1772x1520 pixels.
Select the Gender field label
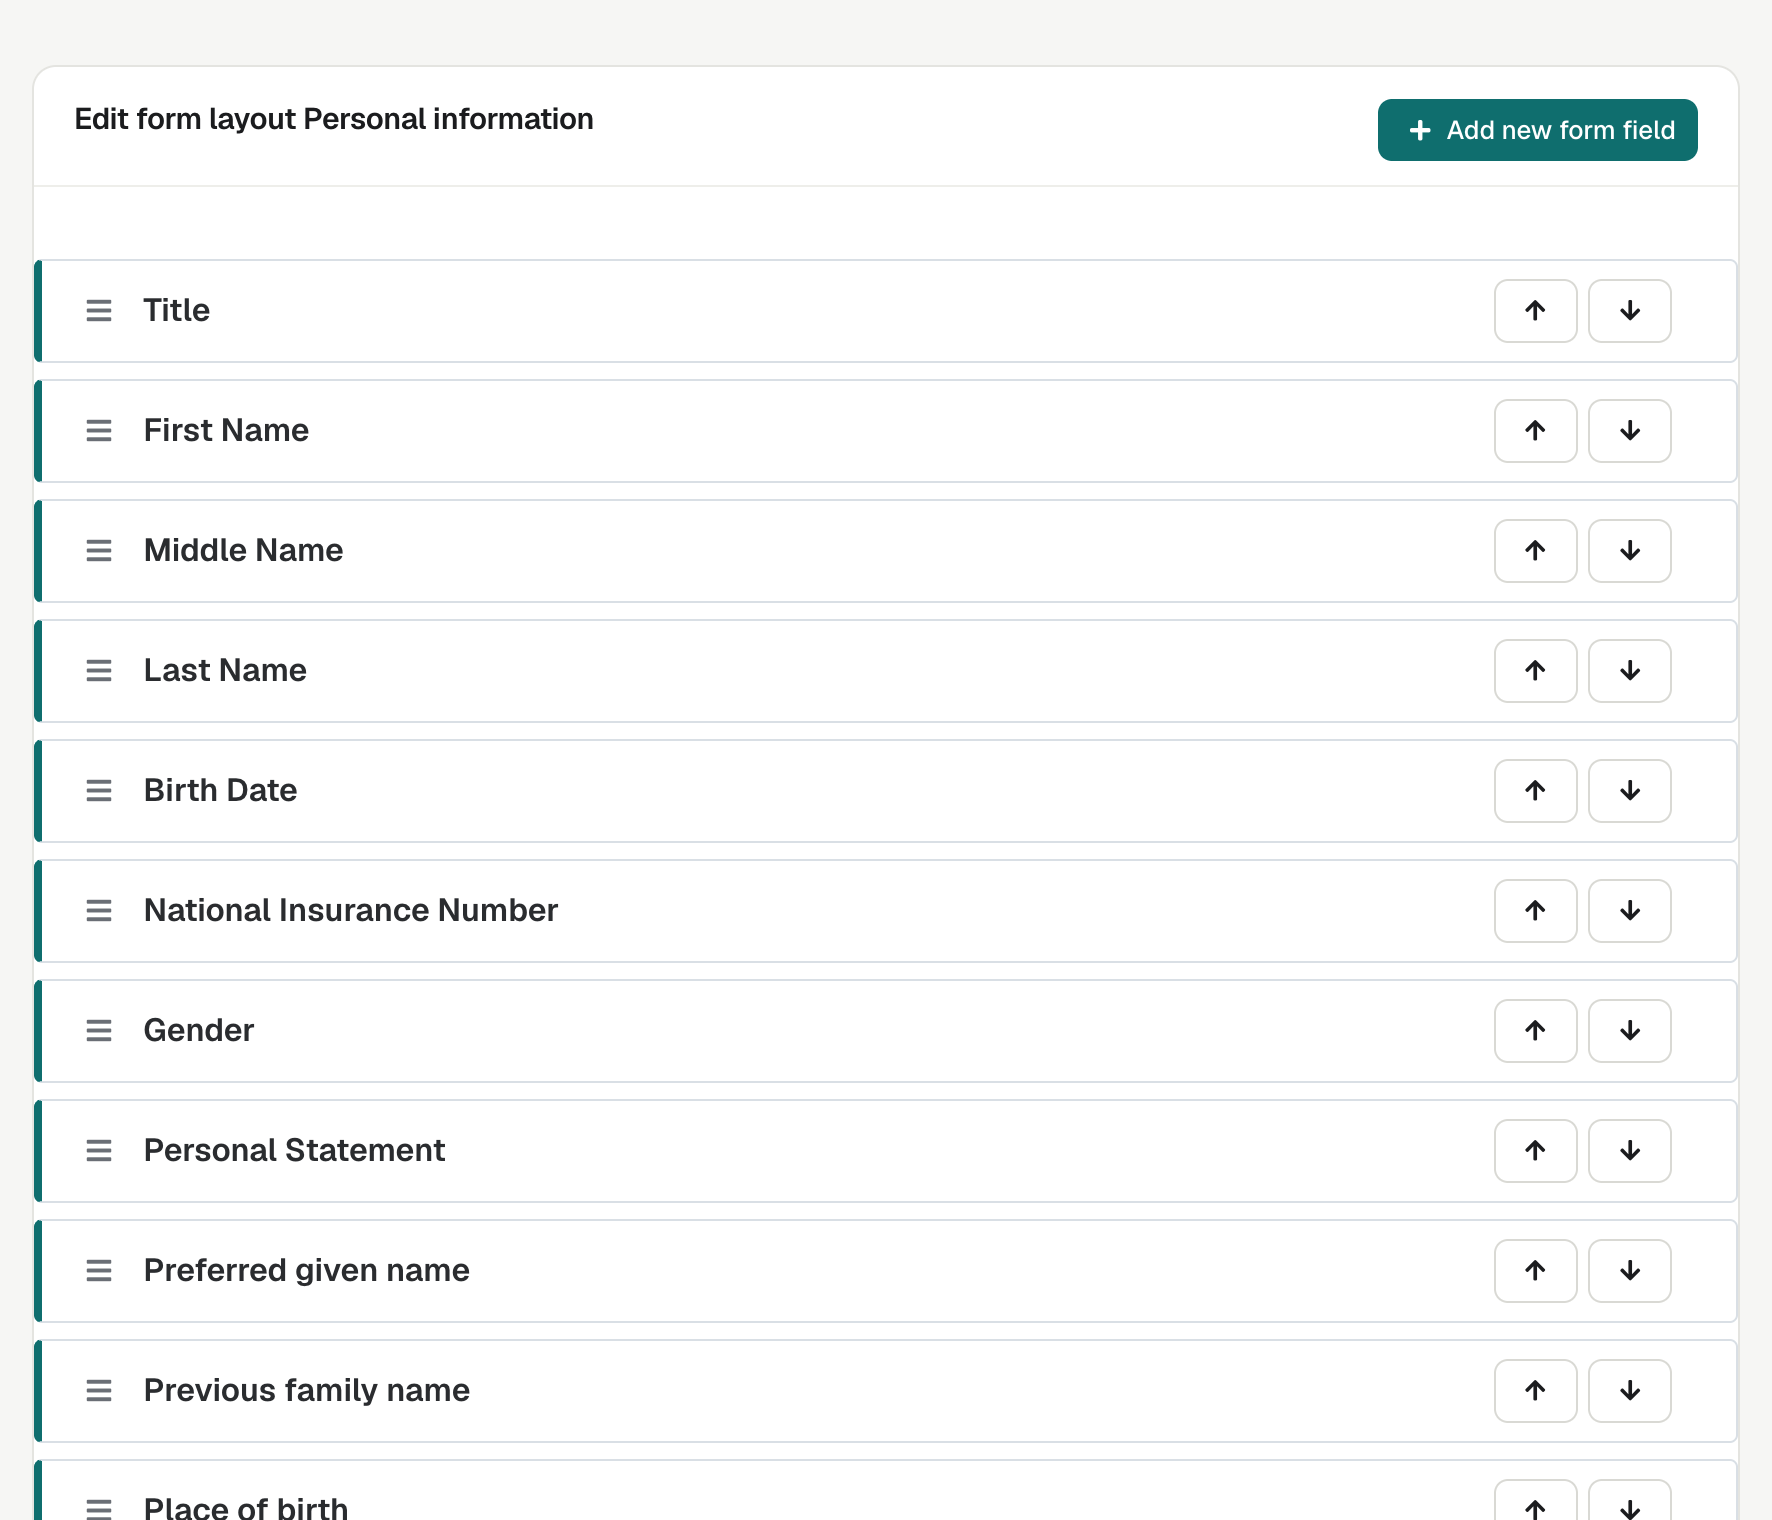(199, 1030)
